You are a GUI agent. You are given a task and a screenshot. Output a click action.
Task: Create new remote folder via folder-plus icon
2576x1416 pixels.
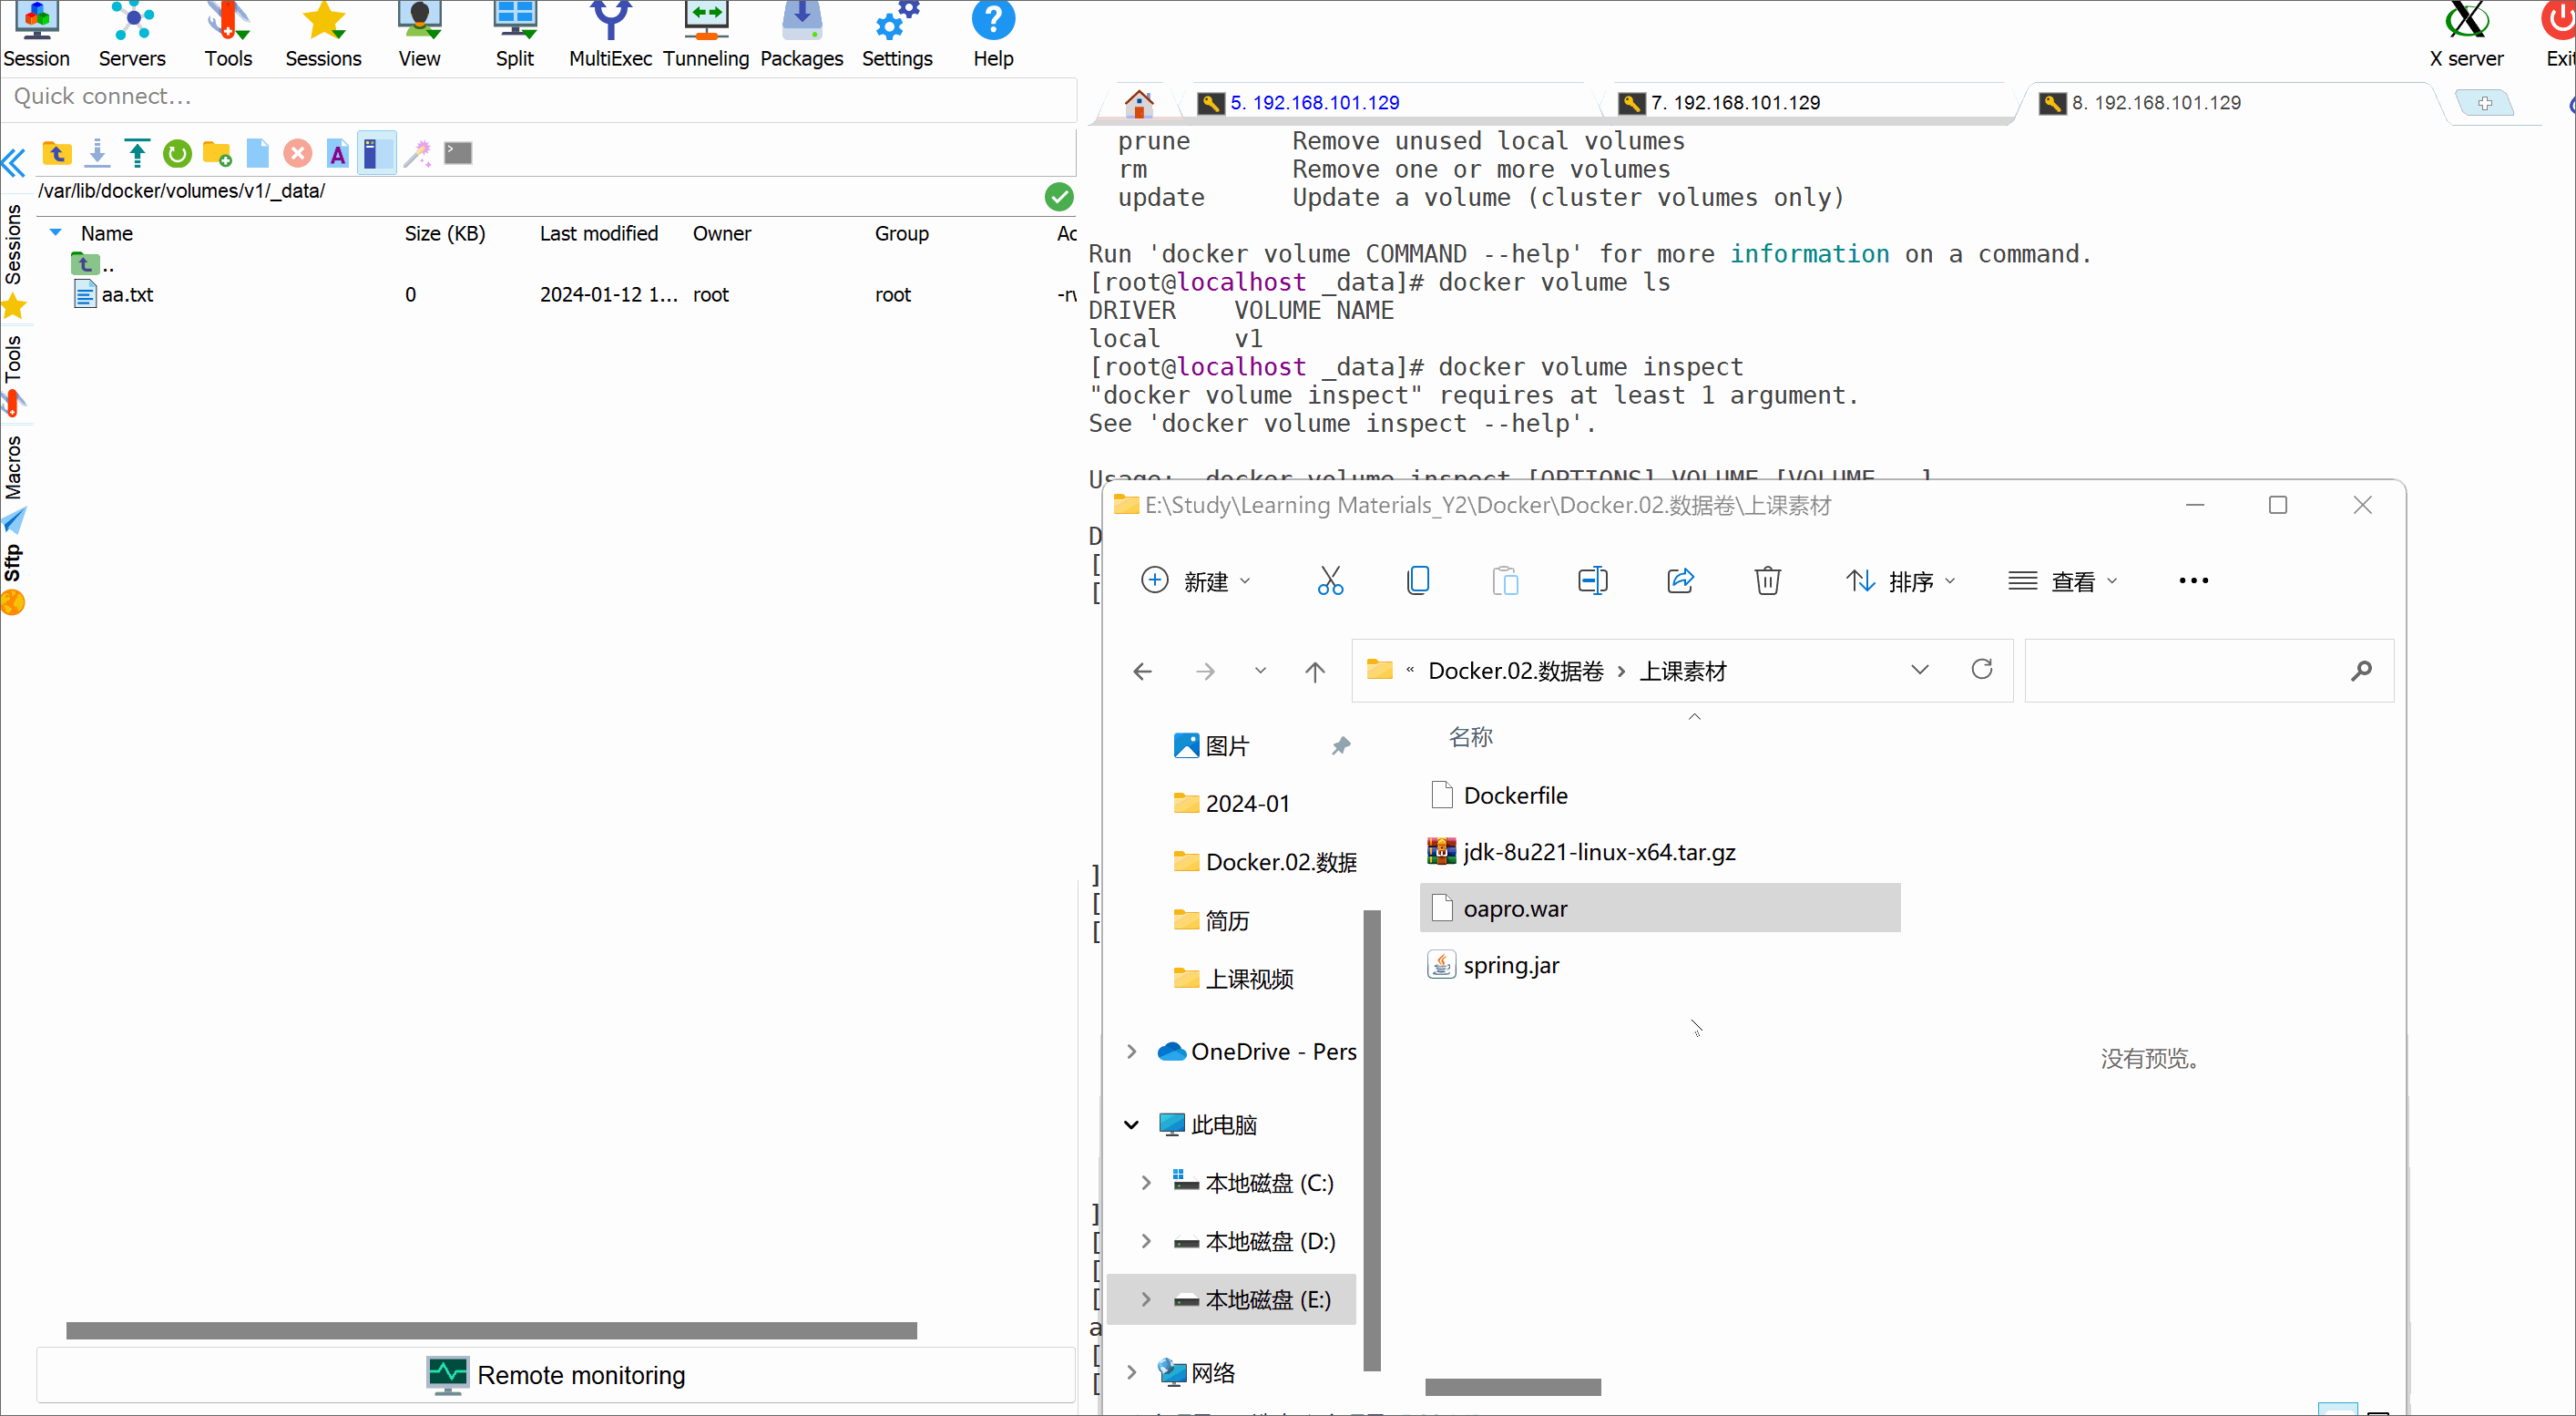pyautogui.click(x=217, y=153)
